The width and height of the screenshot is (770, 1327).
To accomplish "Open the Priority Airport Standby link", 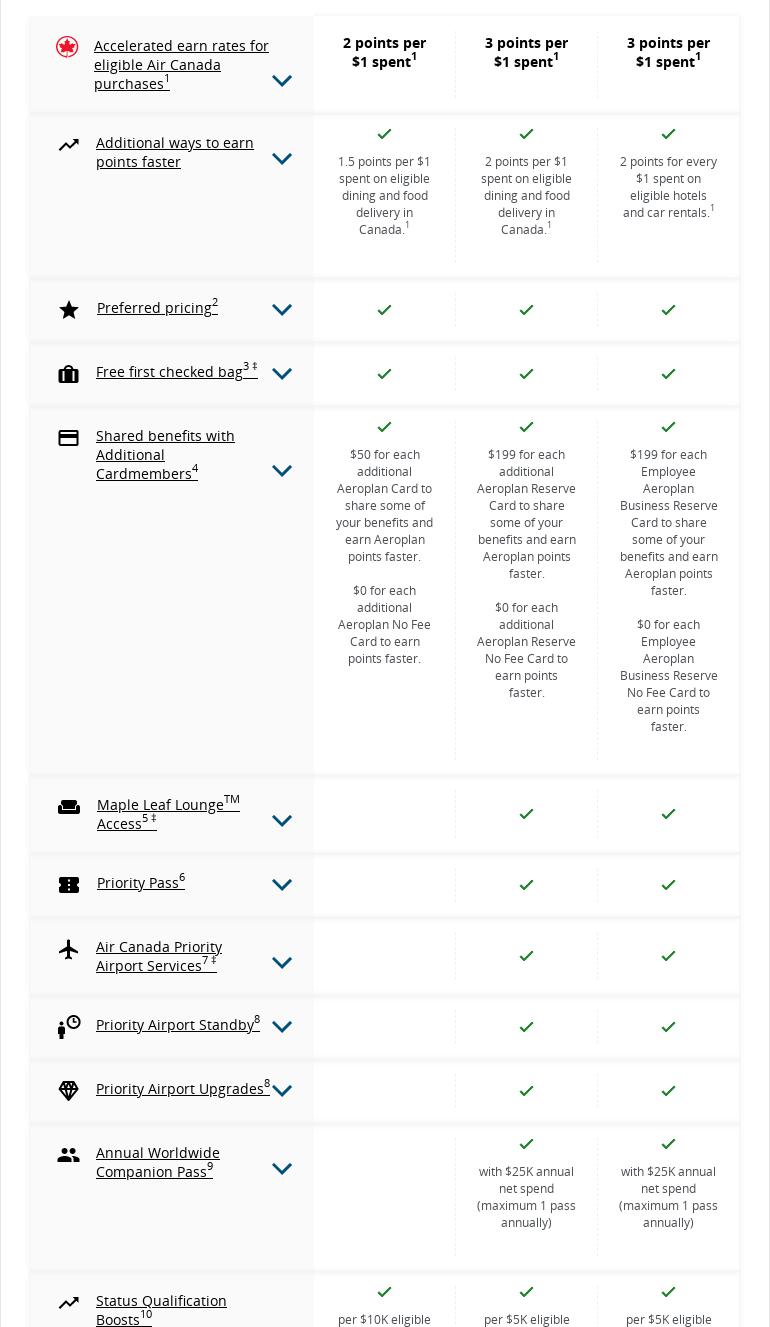I will [x=177, y=1025].
